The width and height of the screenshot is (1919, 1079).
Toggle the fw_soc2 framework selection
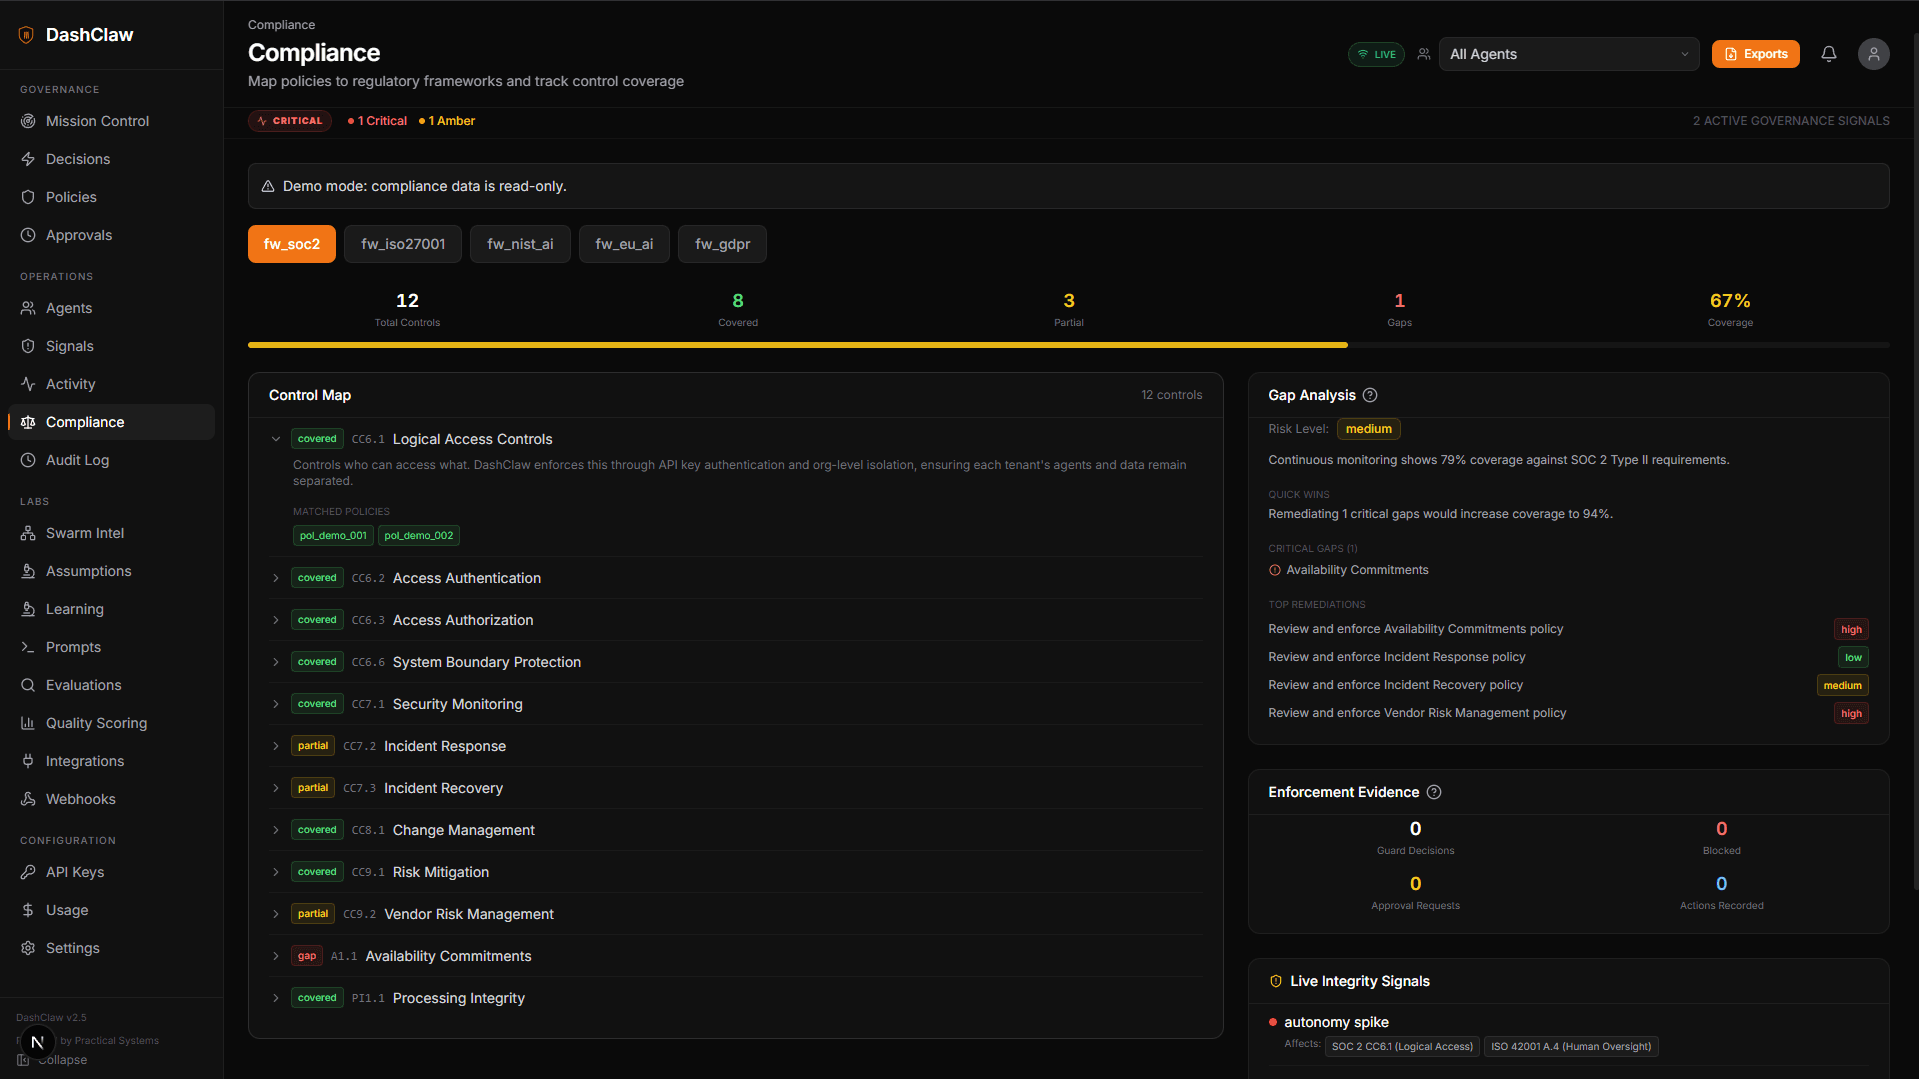click(291, 243)
